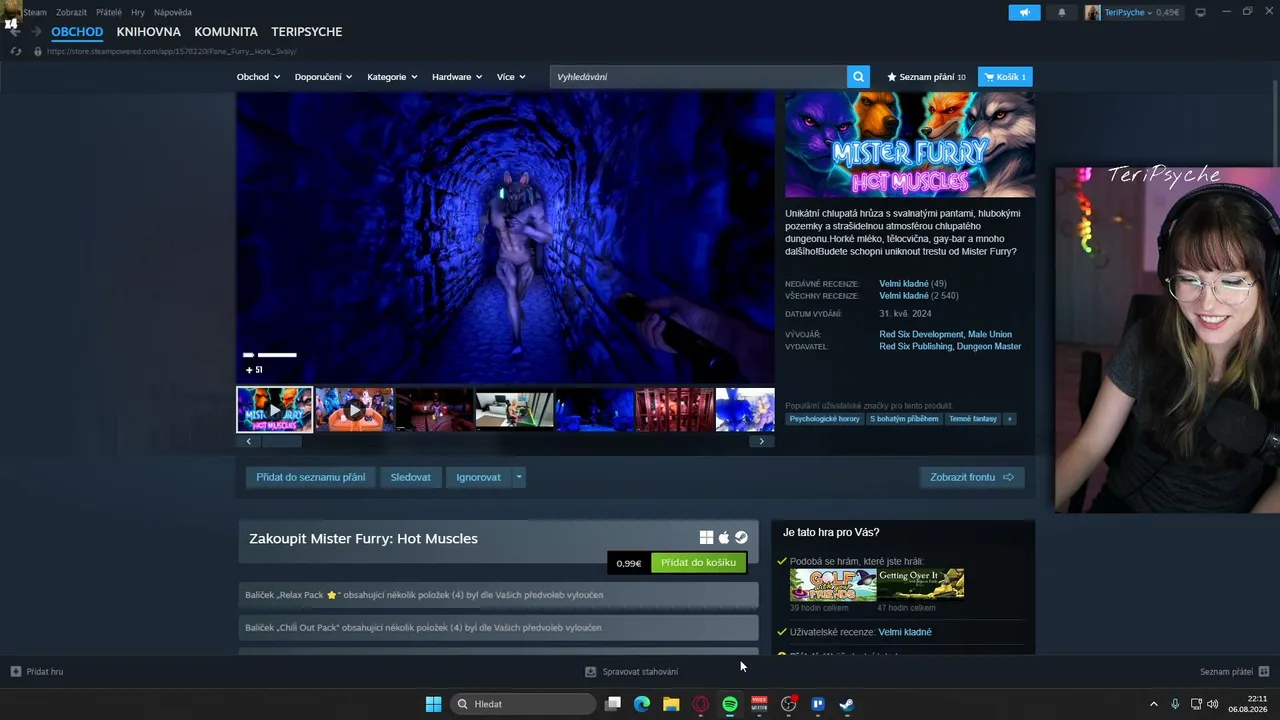Click the Vyhledávání search field
Viewport: 1280px width, 720px height.
(698, 77)
